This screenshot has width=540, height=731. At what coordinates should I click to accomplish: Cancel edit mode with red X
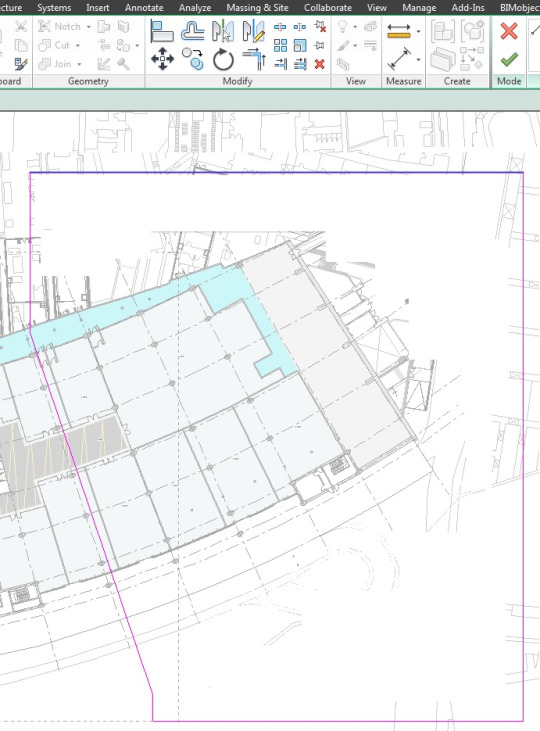click(509, 31)
